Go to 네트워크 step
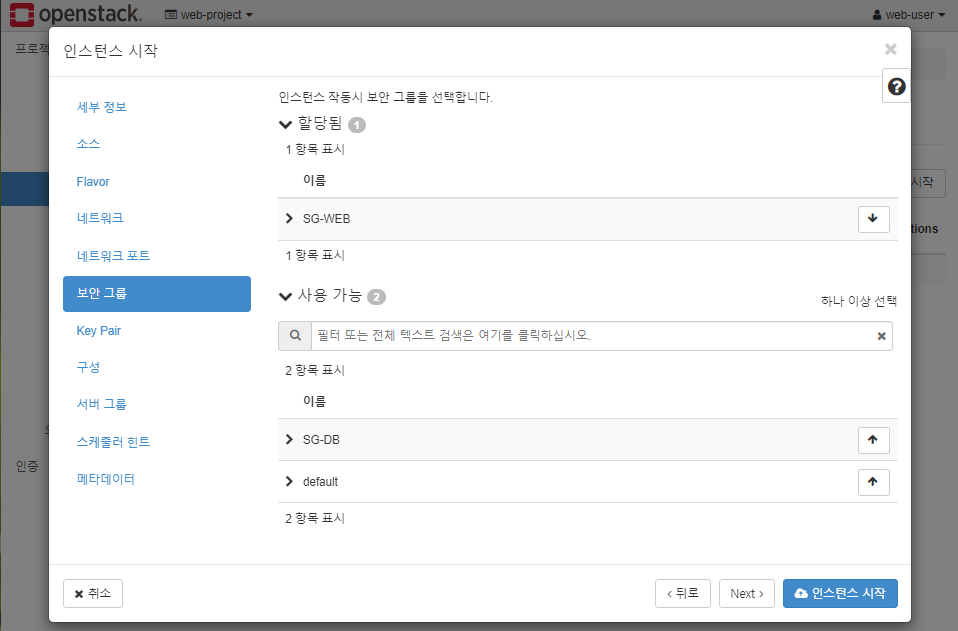This screenshot has width=958, height=631. pos(100,218)
